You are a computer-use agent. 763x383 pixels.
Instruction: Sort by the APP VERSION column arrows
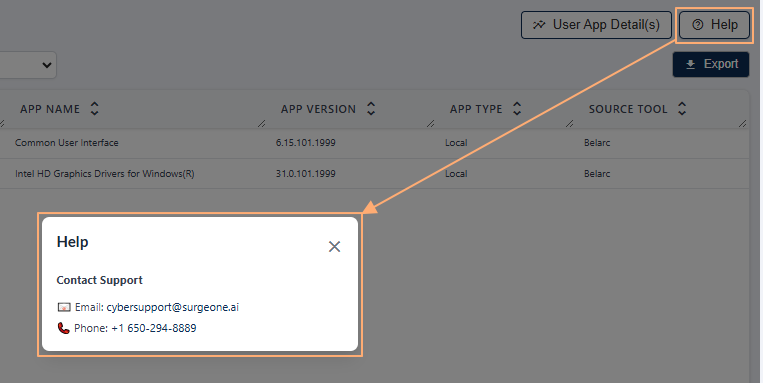371,109
